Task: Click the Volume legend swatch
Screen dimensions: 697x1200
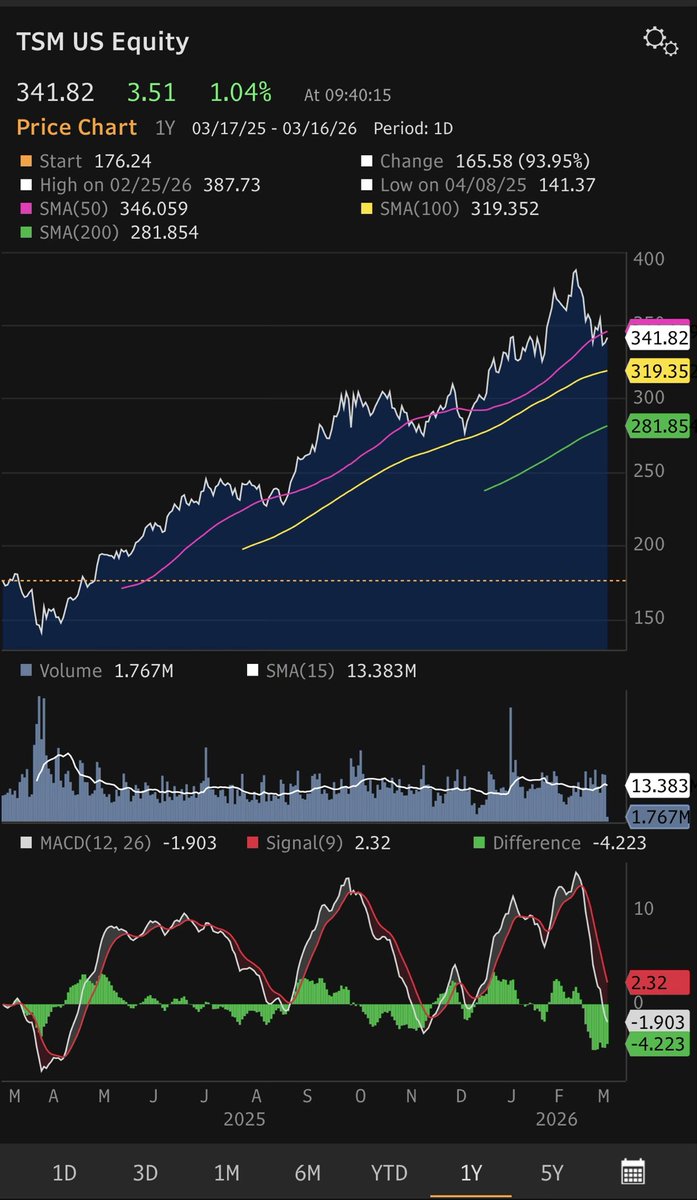Action: (x=24, y=671)
